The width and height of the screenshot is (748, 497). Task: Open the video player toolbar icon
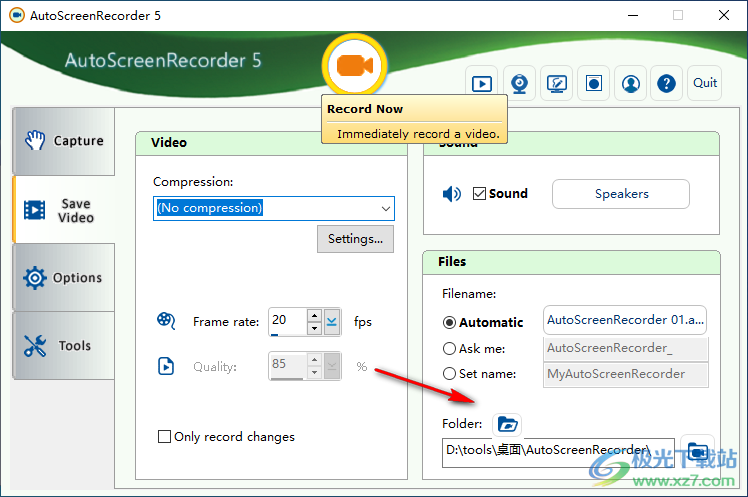pos(482,84)
